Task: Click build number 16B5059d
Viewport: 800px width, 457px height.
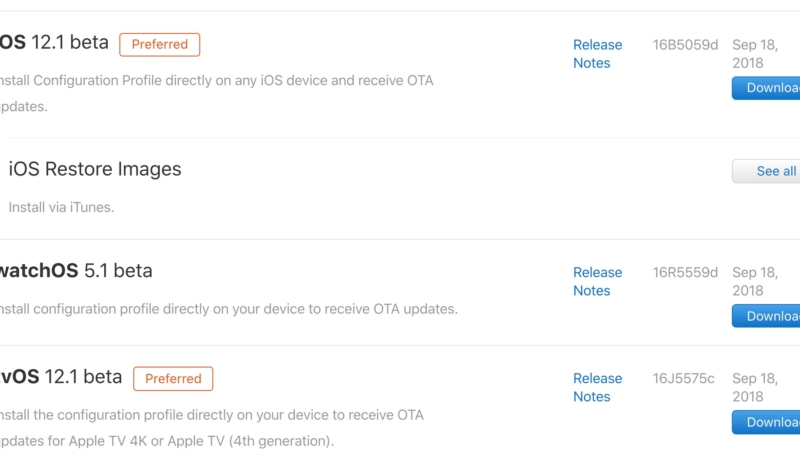Action: pyautogui.click(x=685, y=45)
